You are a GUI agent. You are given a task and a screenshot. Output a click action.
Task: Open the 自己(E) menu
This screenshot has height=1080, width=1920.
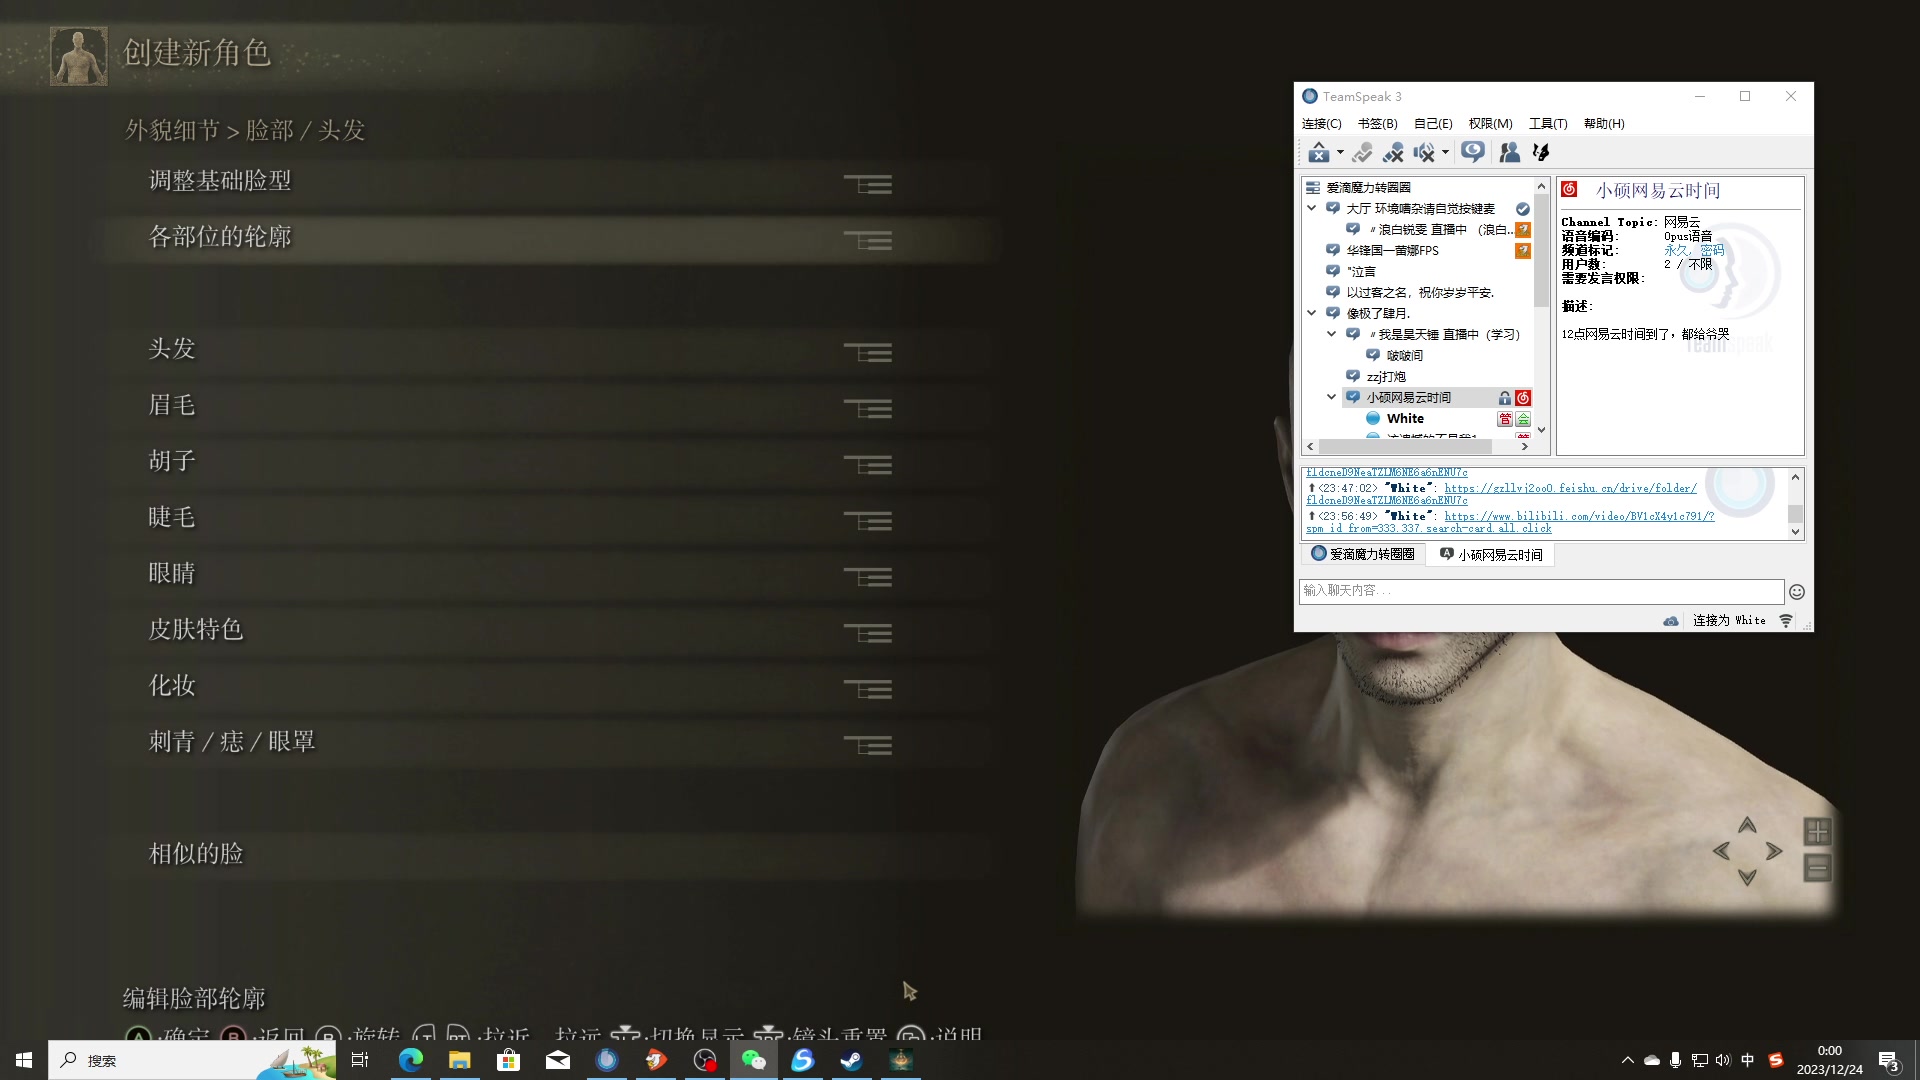click(1433, 123)
